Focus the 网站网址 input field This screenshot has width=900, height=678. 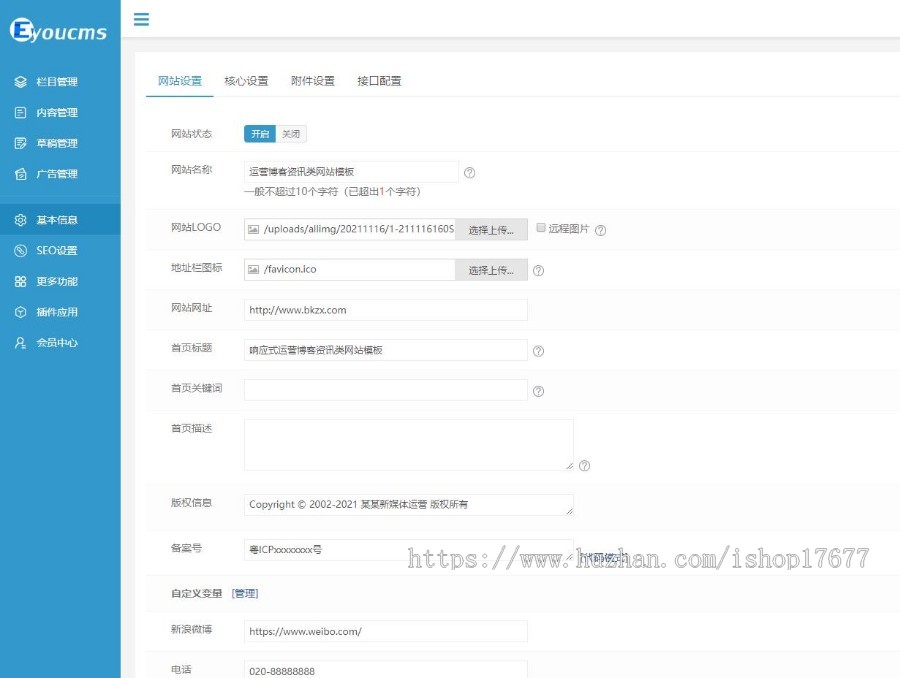(386, 310)
